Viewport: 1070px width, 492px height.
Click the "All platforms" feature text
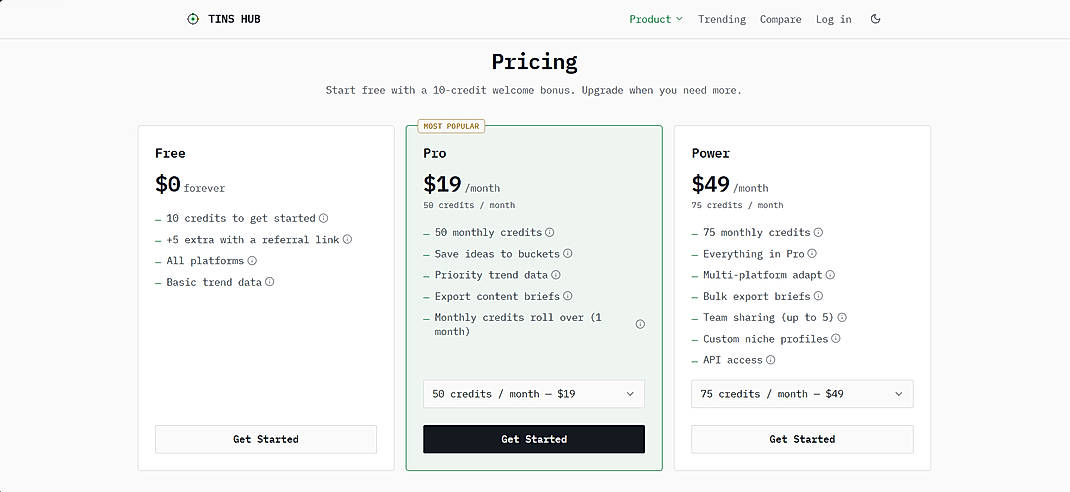(205, 261)
